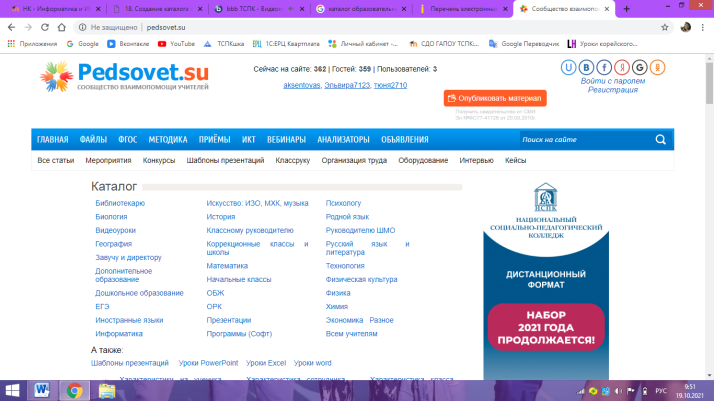Switch to the 18. Создание каталога tab

[157, 9]
